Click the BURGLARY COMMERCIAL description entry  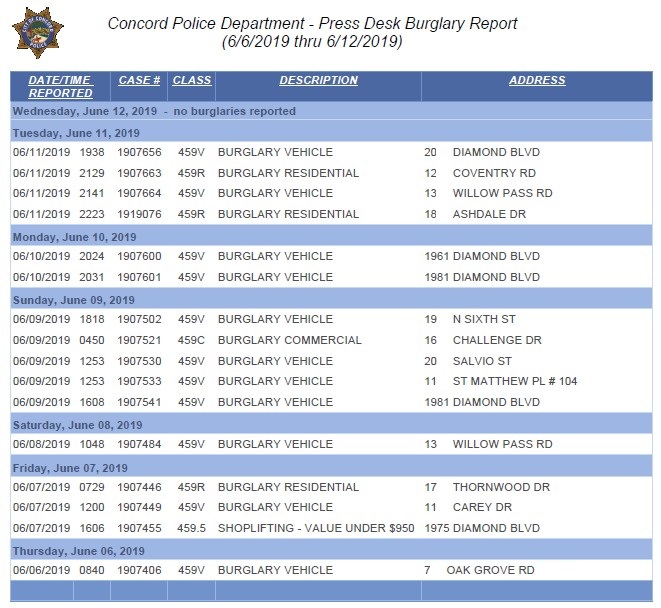point(278,340)
